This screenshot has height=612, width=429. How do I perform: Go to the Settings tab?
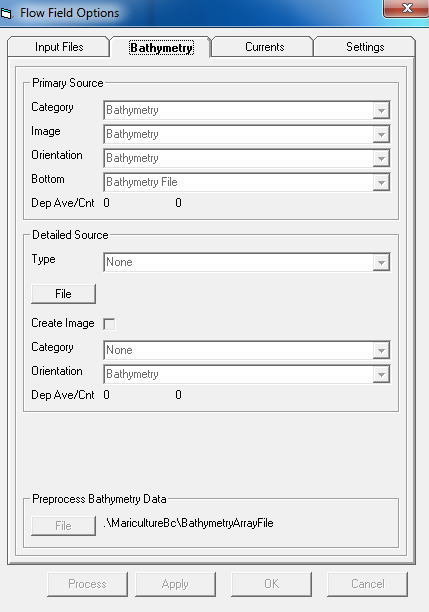(x=365, y=47)
